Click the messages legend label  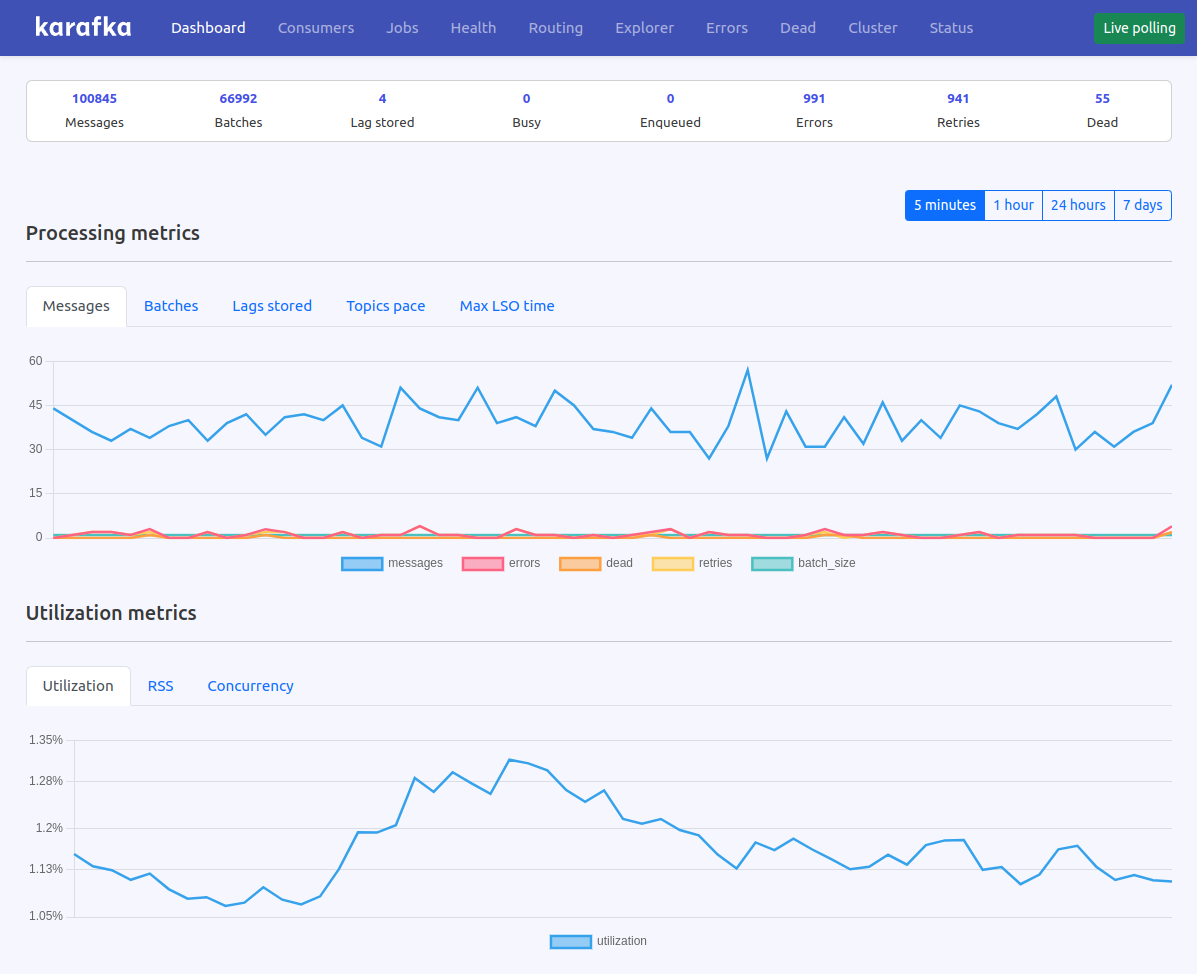[x=415, y=563]
